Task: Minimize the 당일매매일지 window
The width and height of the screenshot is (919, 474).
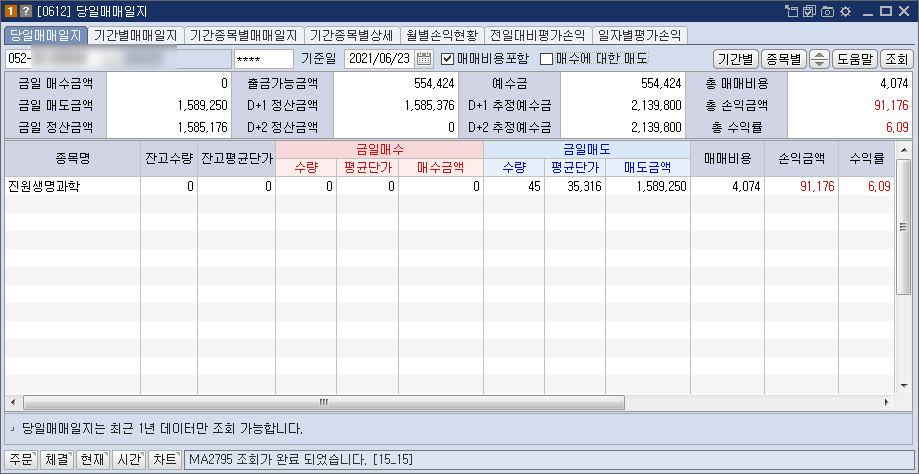Action: pos(868,11)
